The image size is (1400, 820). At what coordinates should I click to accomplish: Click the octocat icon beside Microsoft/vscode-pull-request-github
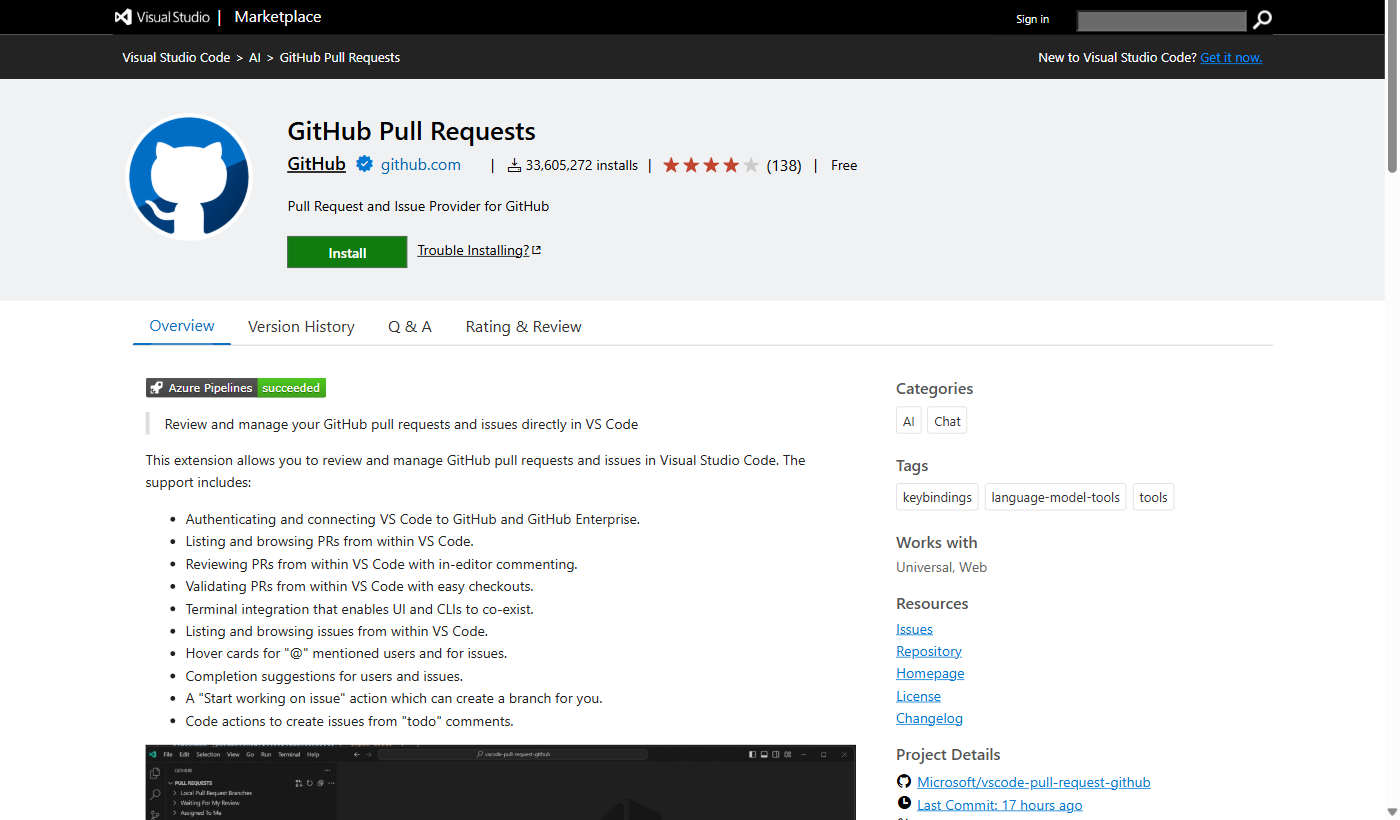click(903, 781)
